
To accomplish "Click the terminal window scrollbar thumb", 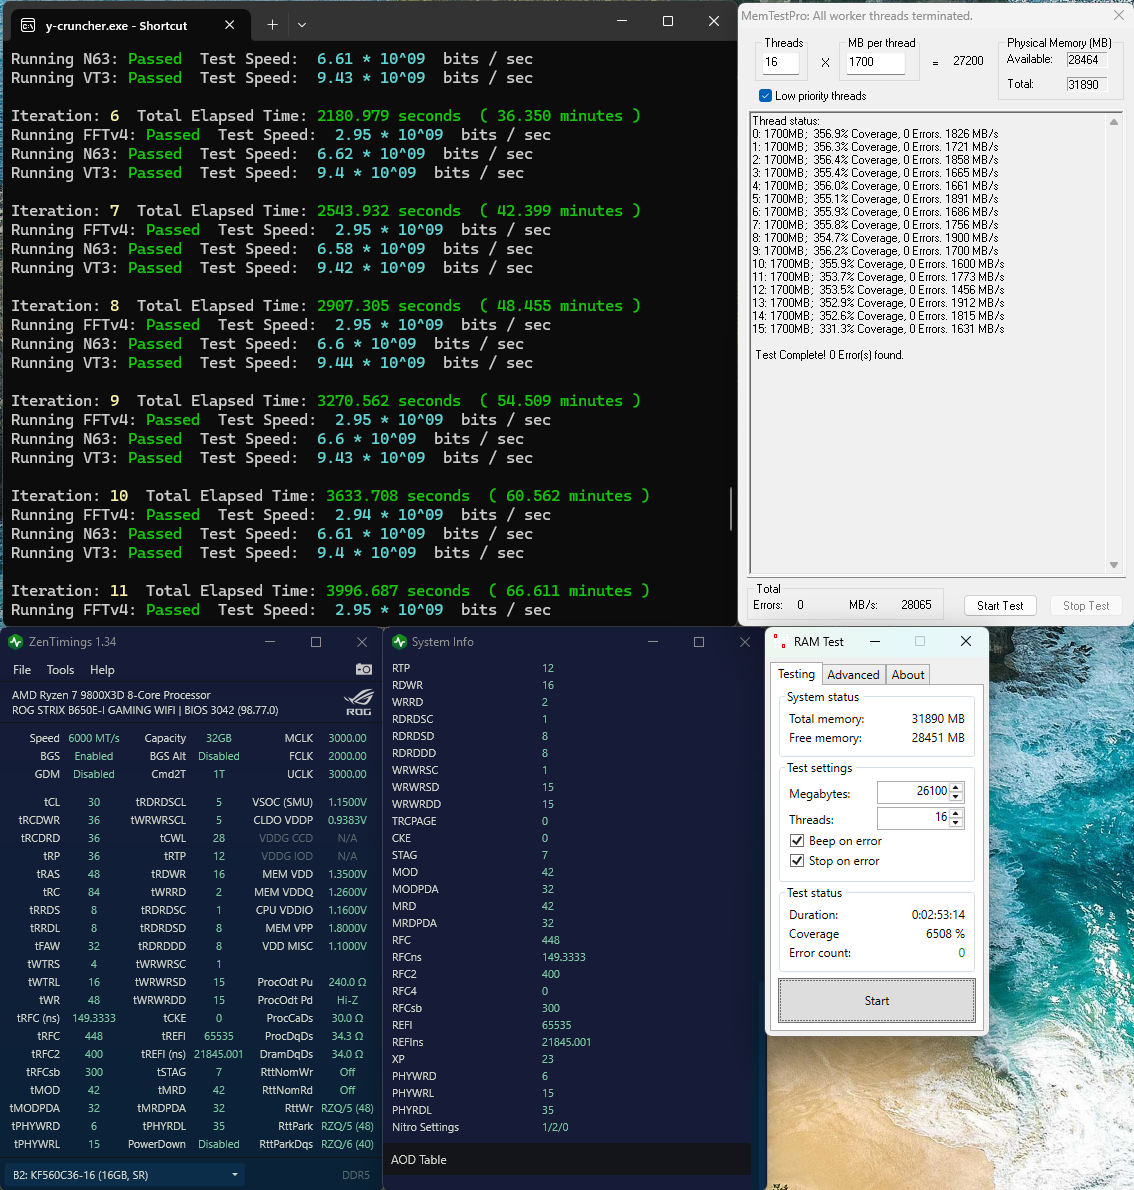I will [730, 508].
